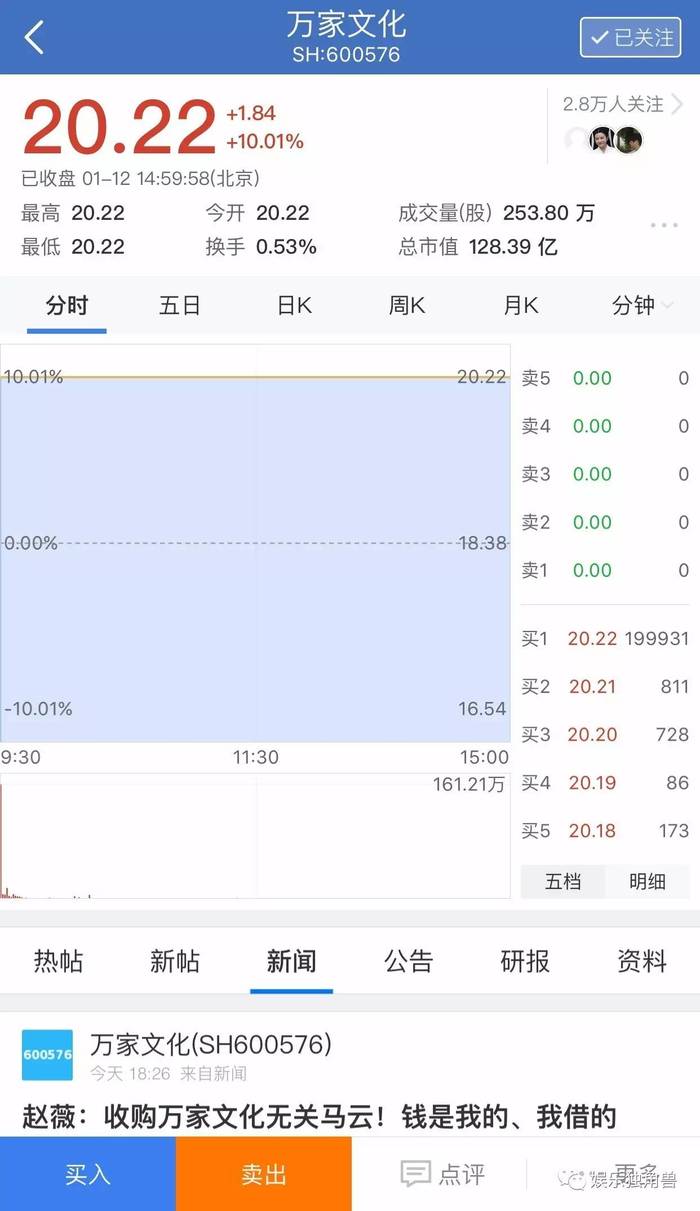
Task: Select the 买2 20.21 bid row
Action: pyautogui.click(x=605, y=686)
